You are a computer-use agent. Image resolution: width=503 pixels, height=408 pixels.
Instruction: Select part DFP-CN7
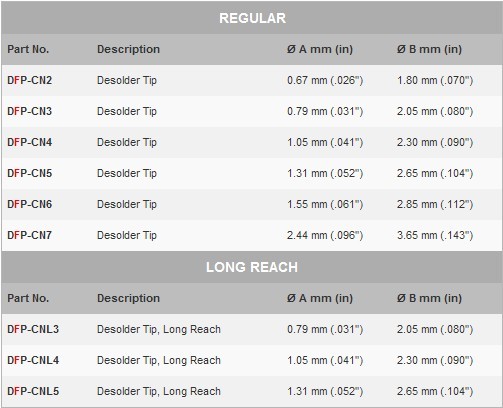tap(30, 235)
